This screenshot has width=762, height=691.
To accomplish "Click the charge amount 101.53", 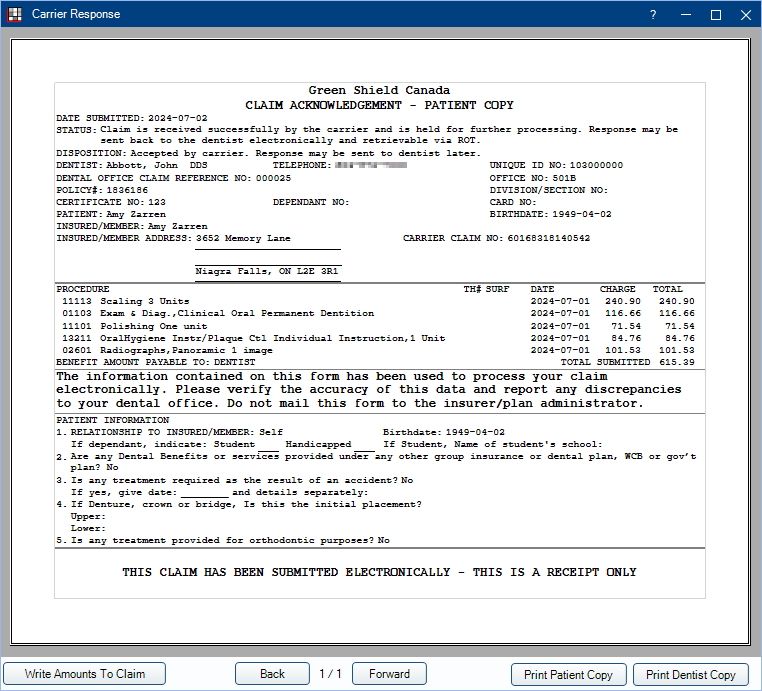I will (x=623, y=350).
